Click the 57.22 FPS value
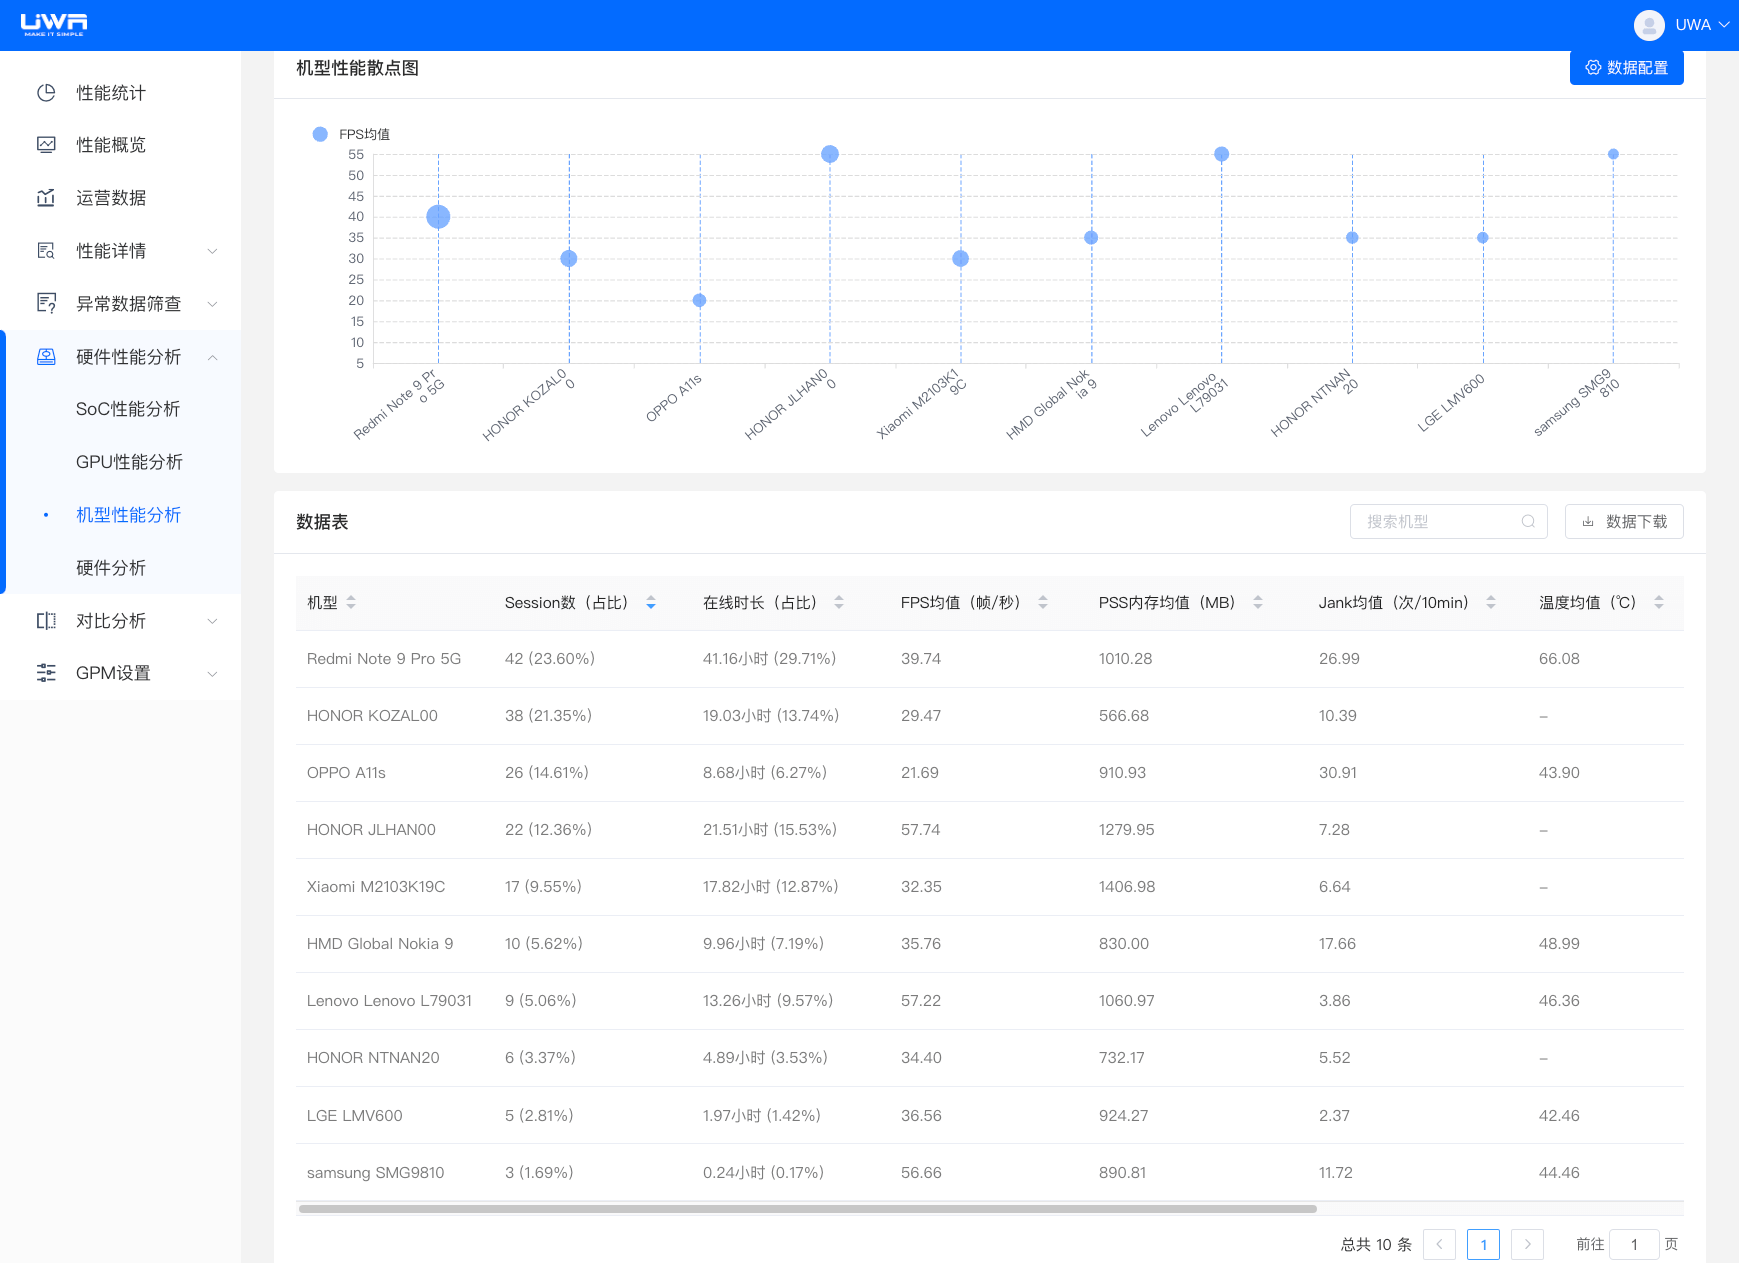Image resolution: width=1739 pixels, height=1263 pixels. [921, 1001]
